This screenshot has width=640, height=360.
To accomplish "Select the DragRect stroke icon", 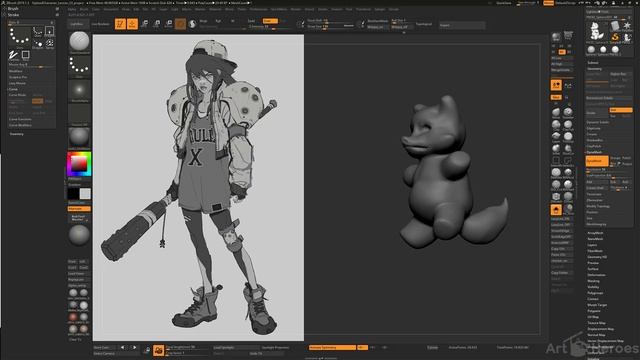I will pyautogui.click(x=49, y=31).
